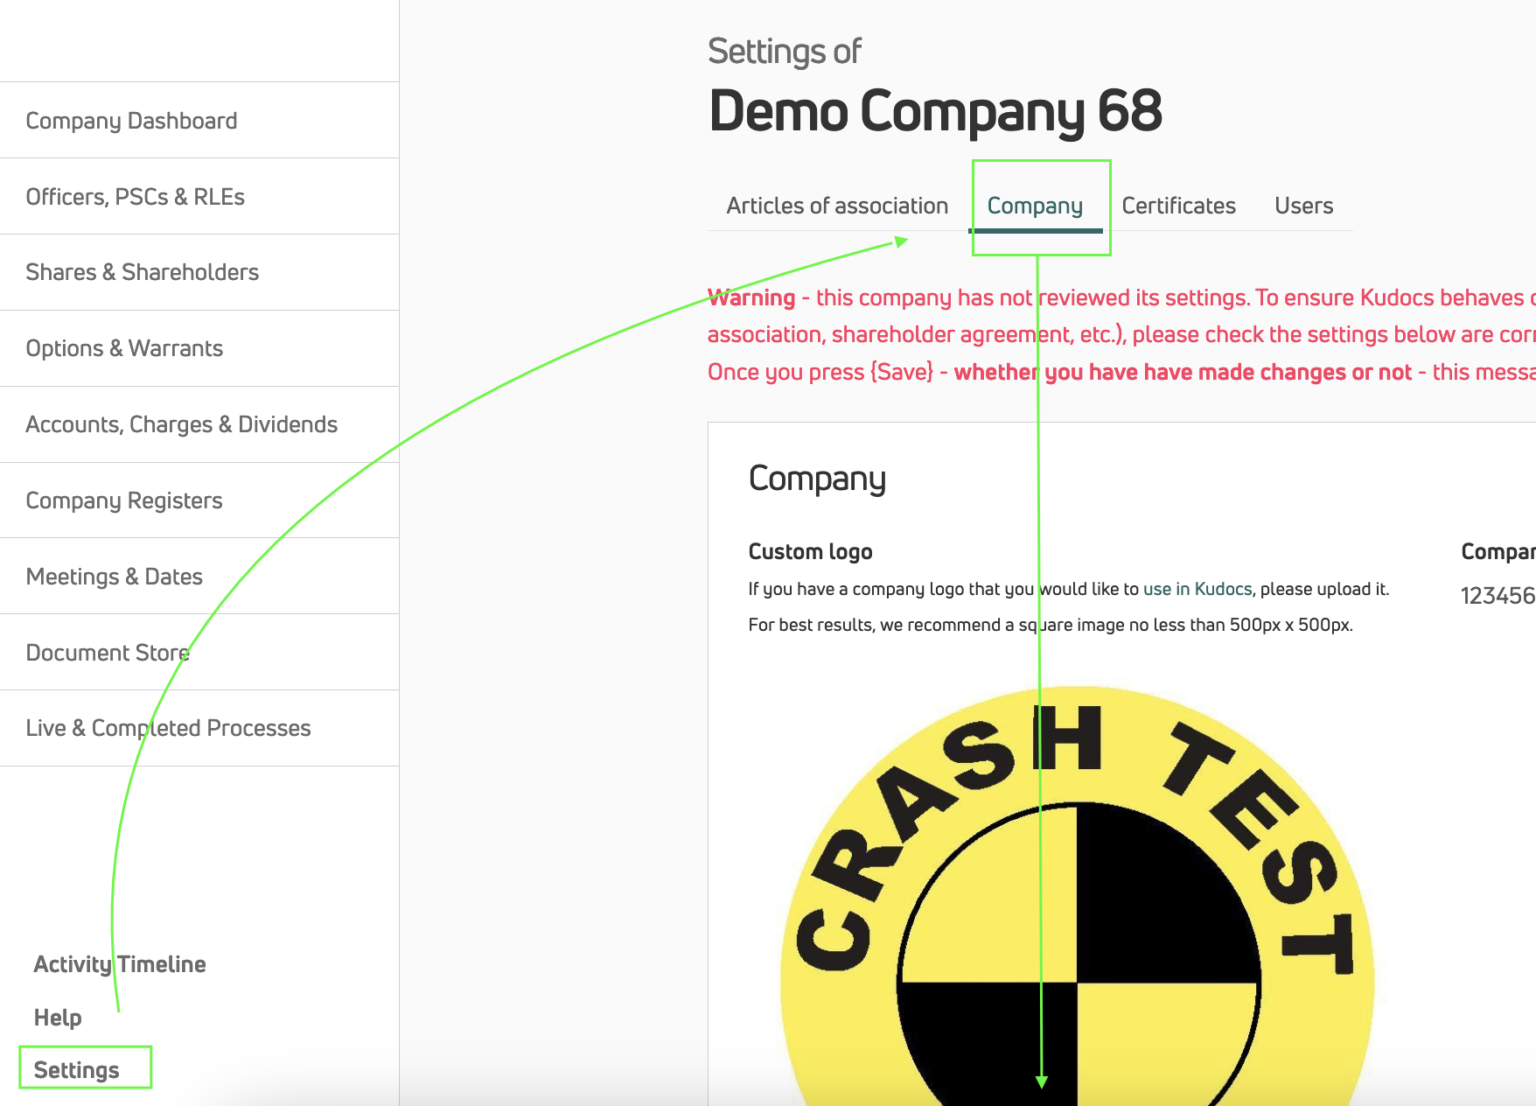The image size is (1536, 1106).
Task: Switch to the Certificates tab
Action: 1178,206
